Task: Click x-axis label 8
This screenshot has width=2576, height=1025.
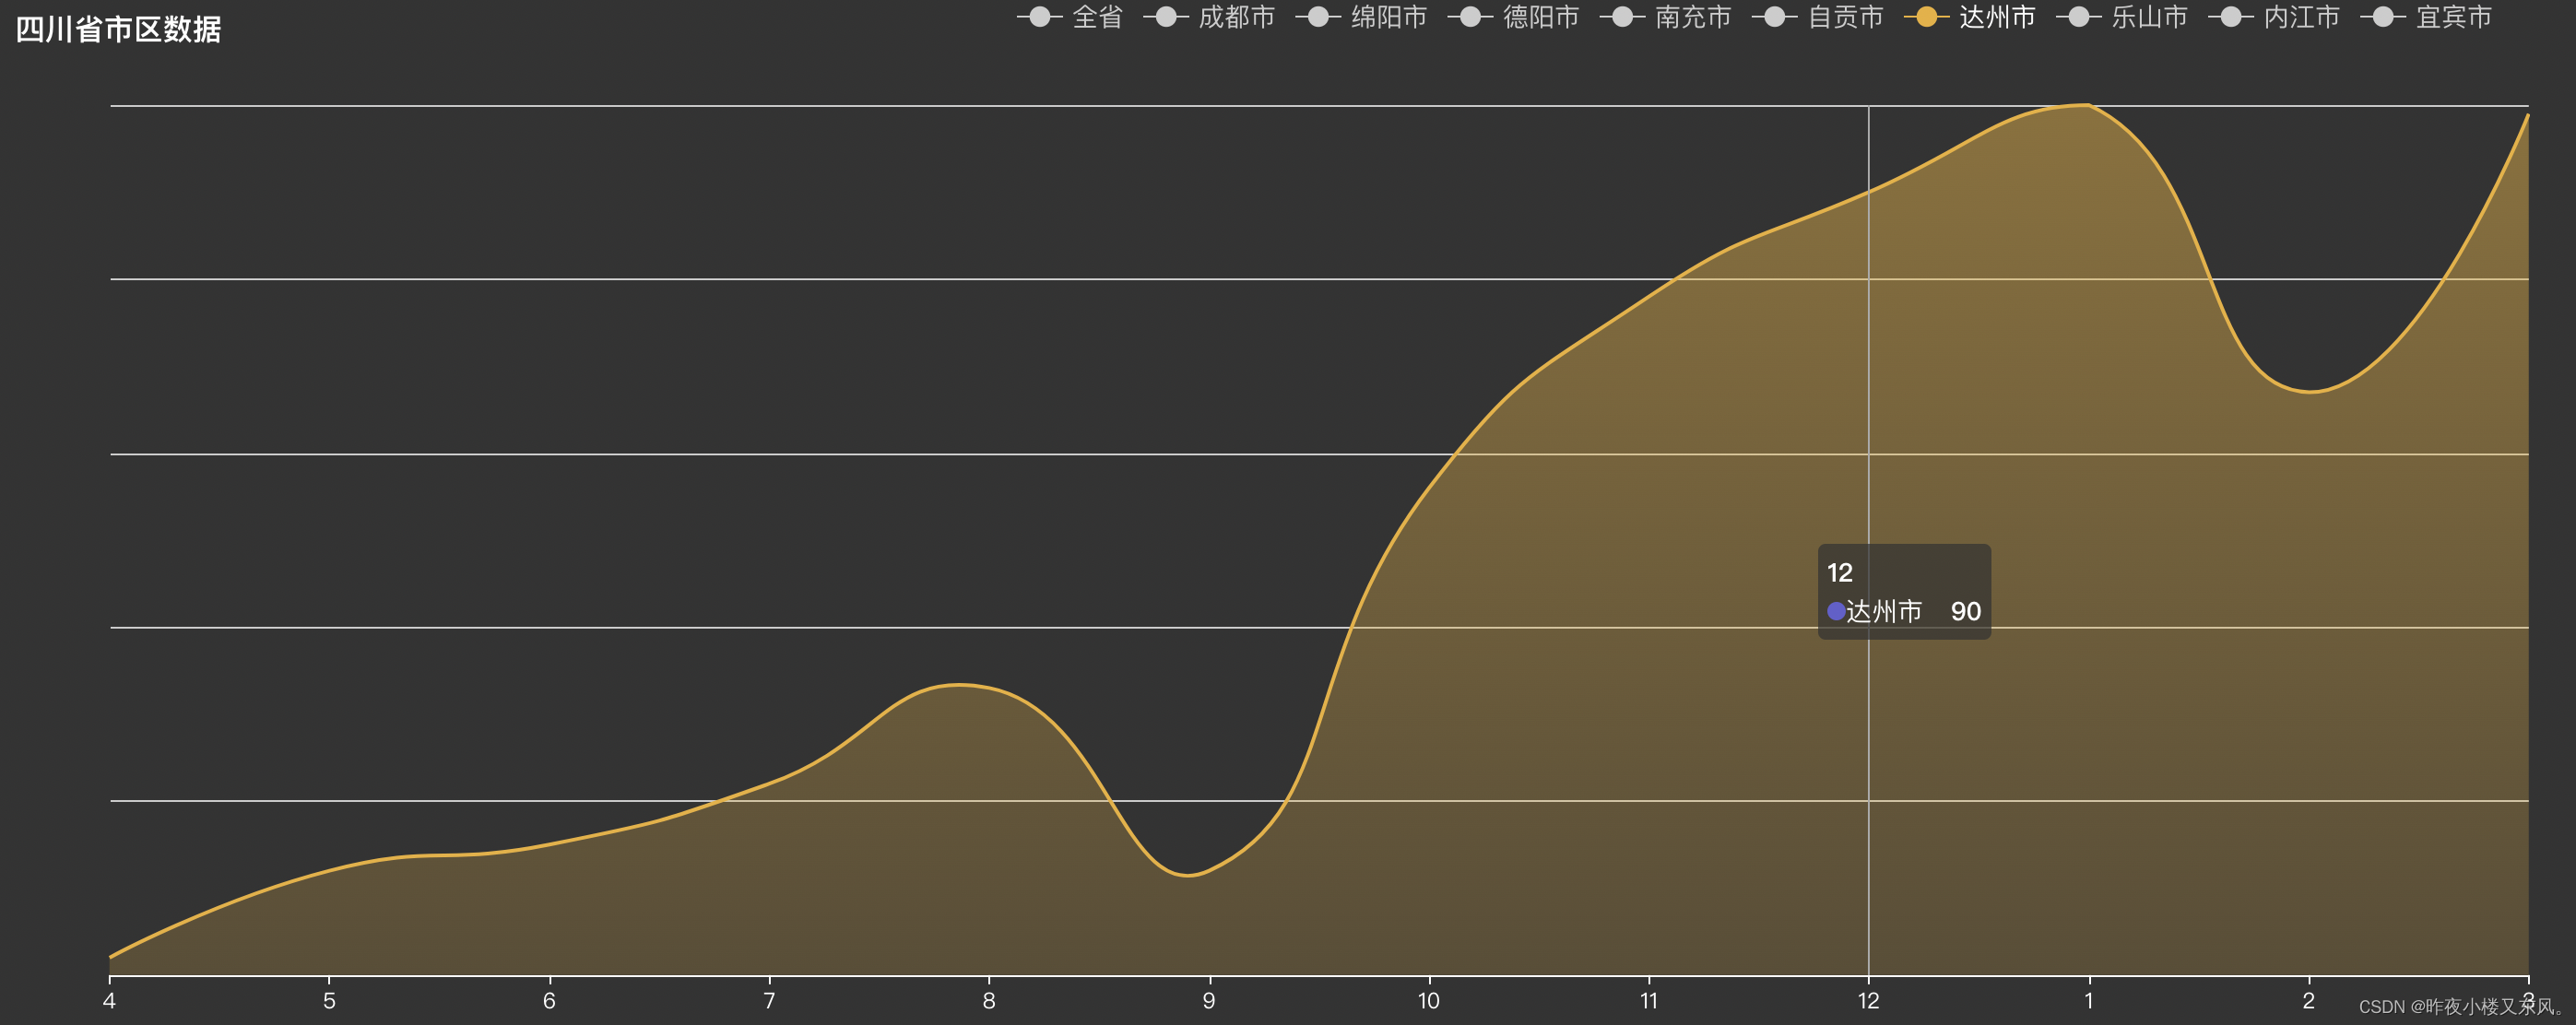Action: pyautogui.click(x=988, y=1001)
